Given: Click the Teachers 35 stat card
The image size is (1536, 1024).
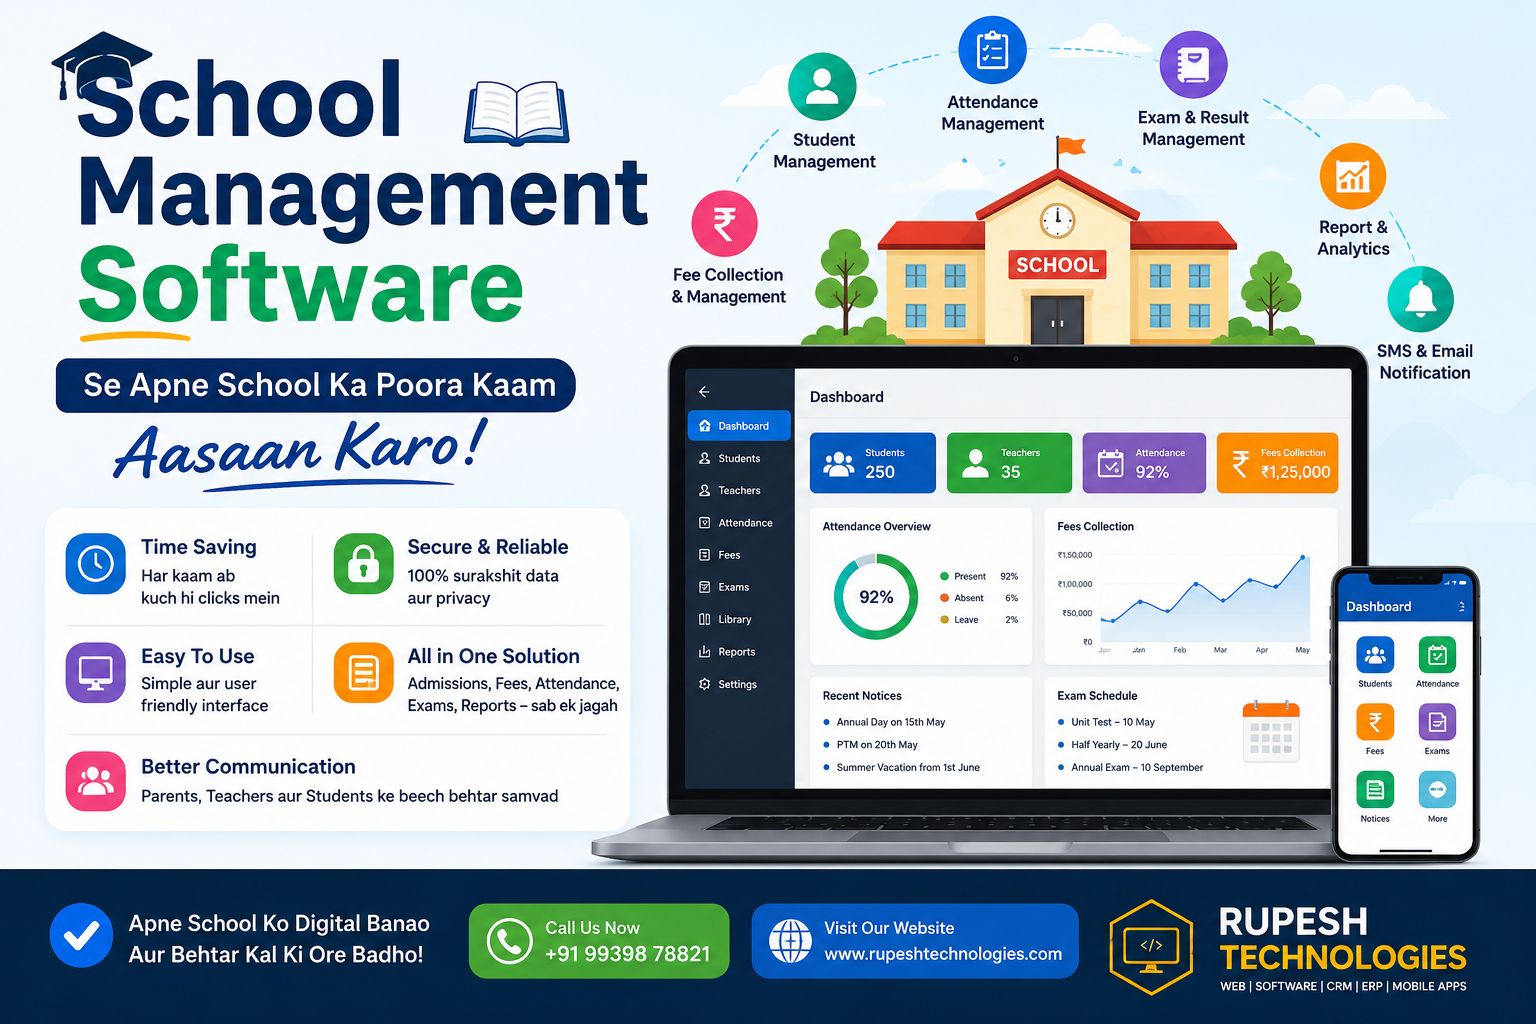Looking at the screenshot, I should click(1009, 463).
